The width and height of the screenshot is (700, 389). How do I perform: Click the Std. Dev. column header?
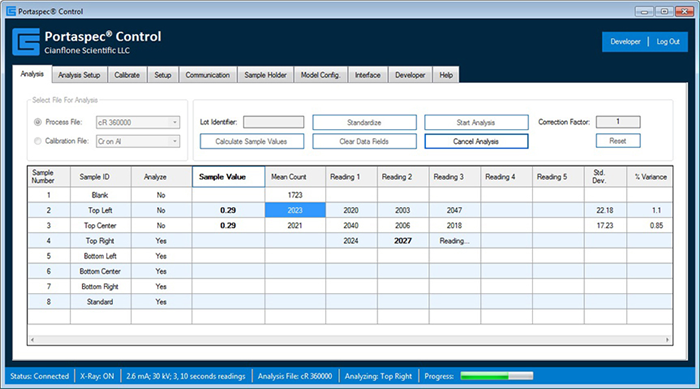point(605,177)
